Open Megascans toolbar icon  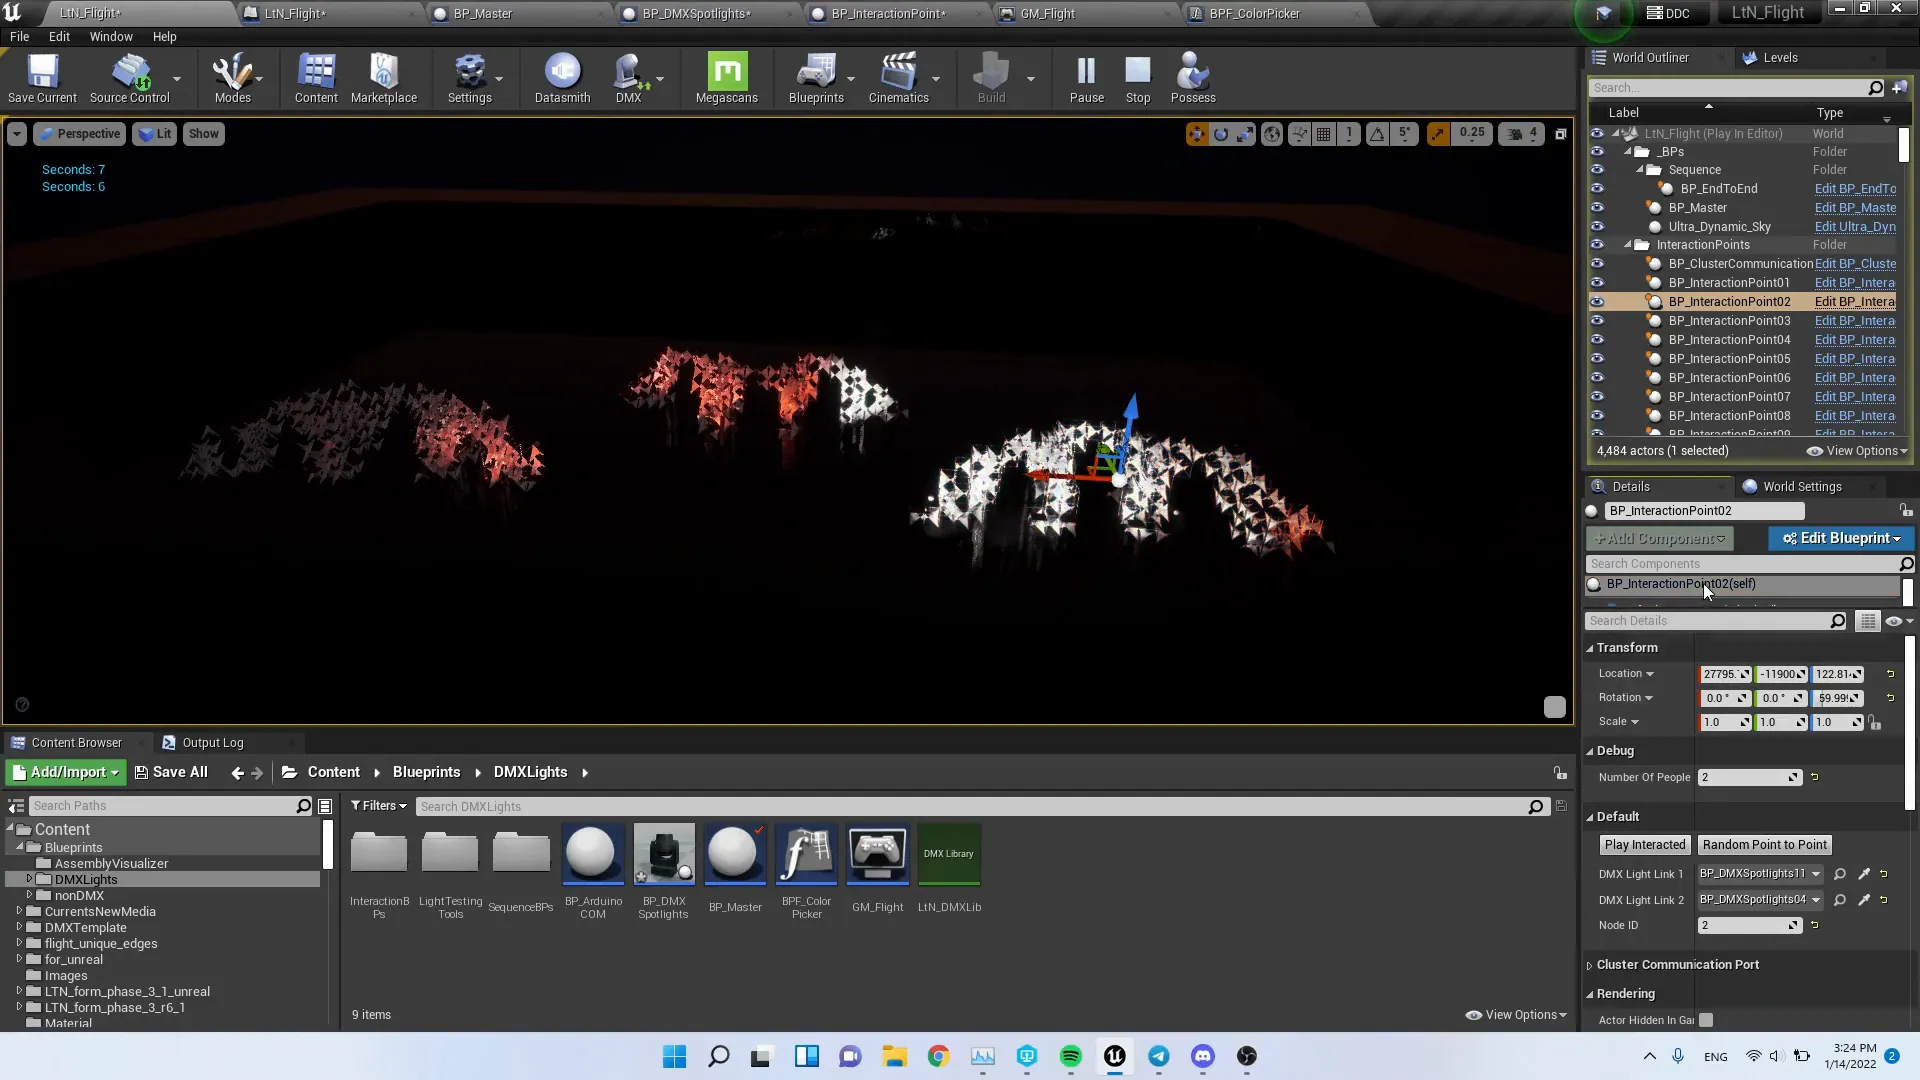coord(727,78)
